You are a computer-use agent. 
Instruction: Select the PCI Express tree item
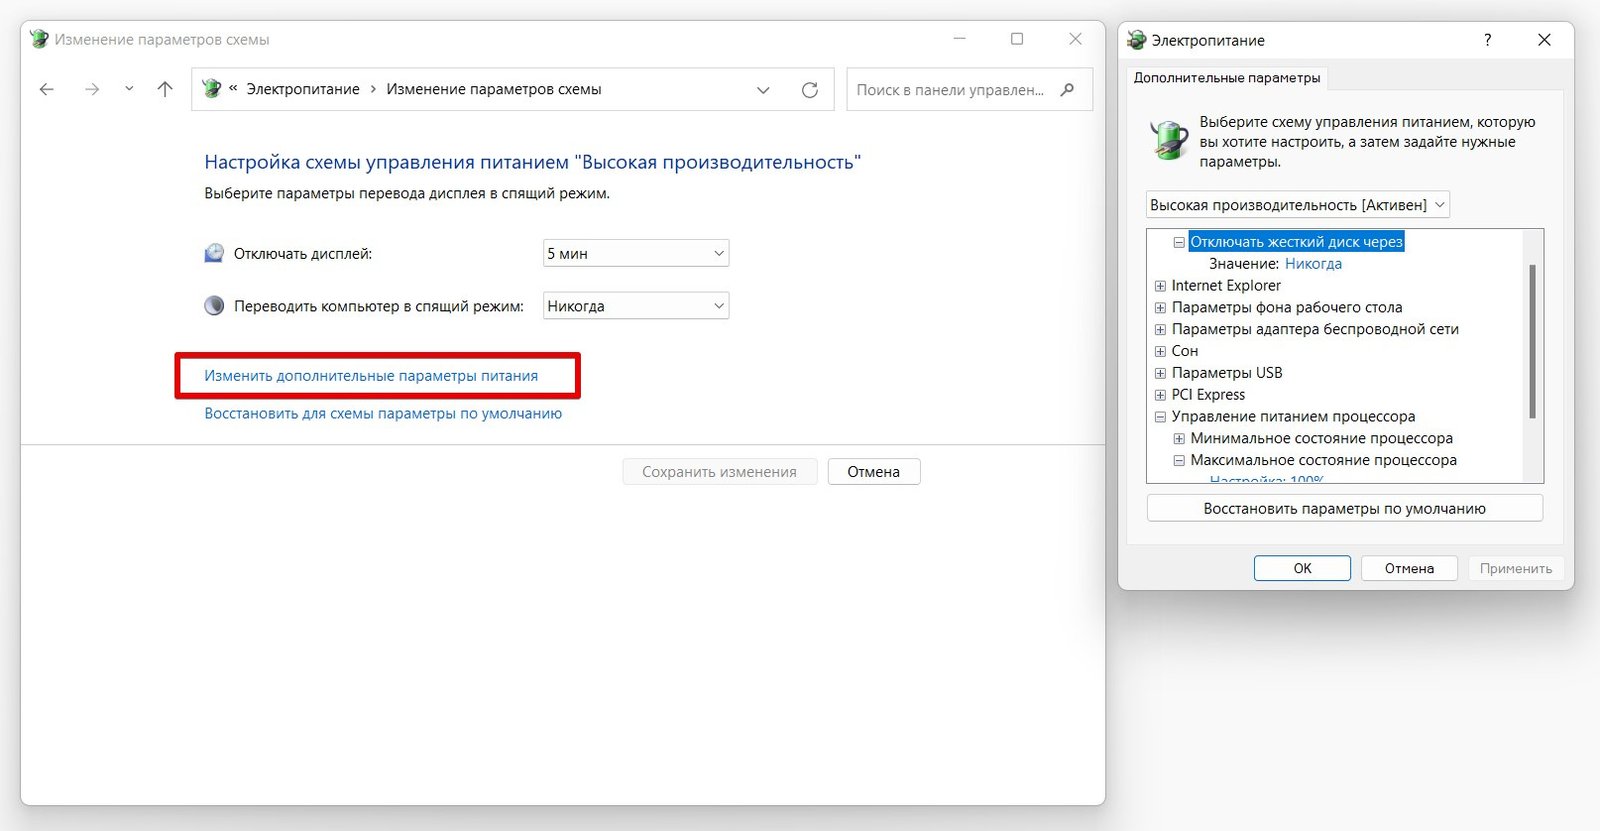click(x=1208, y=395)
